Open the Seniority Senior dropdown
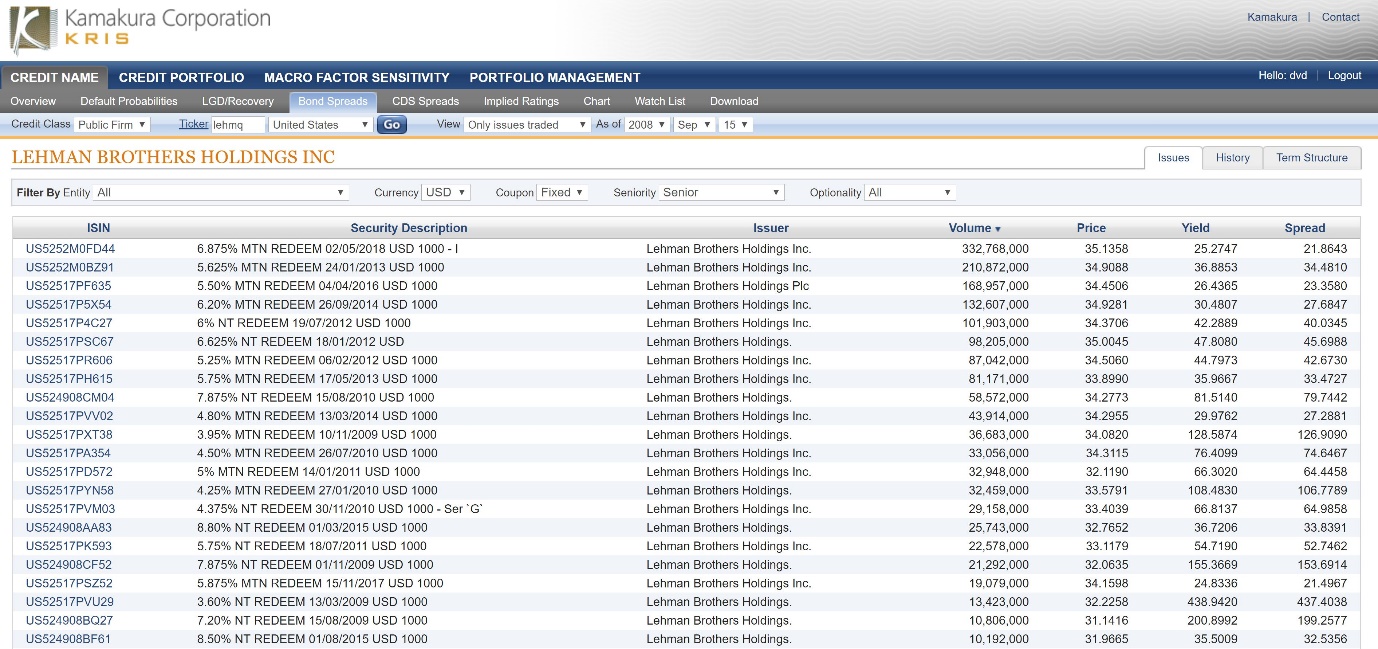The image size is (1378, 649). pos(722,192)
